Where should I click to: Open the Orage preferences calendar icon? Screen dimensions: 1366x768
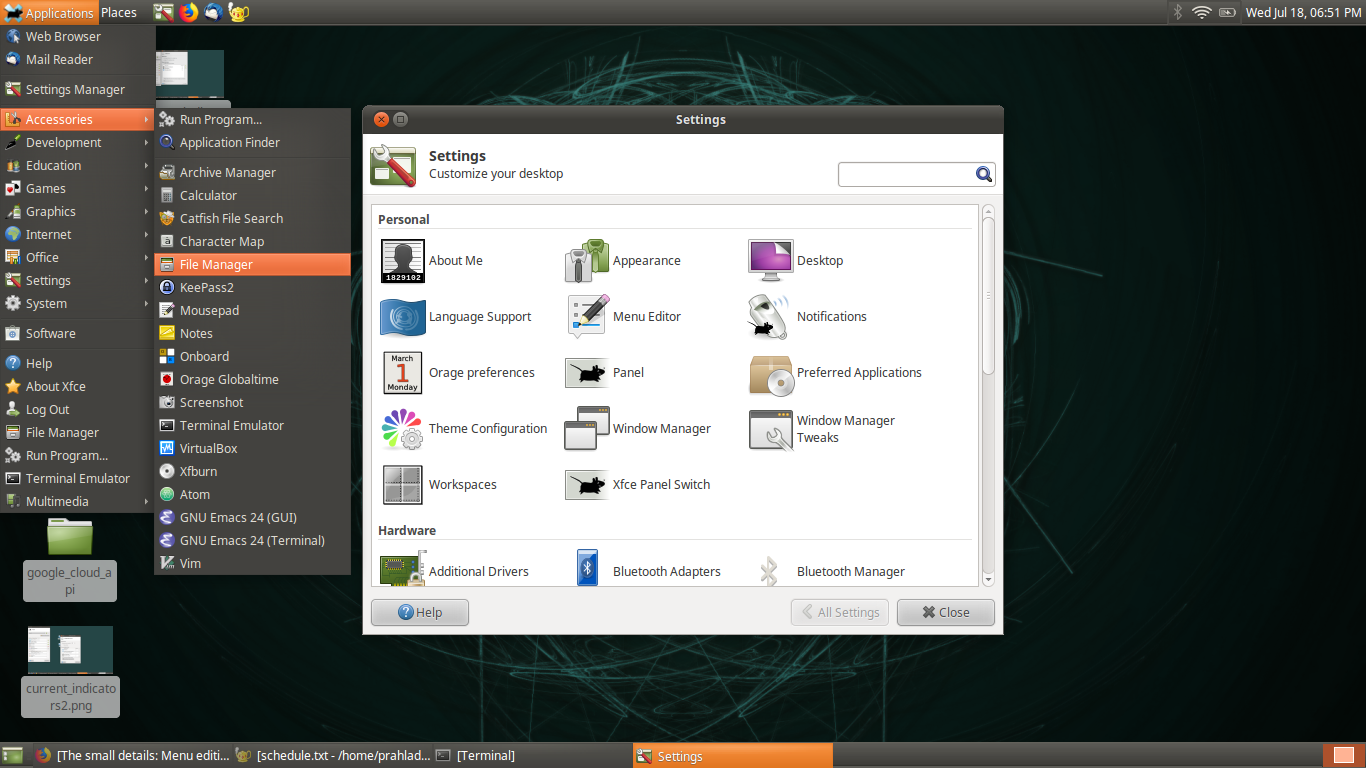click(403, 373)
